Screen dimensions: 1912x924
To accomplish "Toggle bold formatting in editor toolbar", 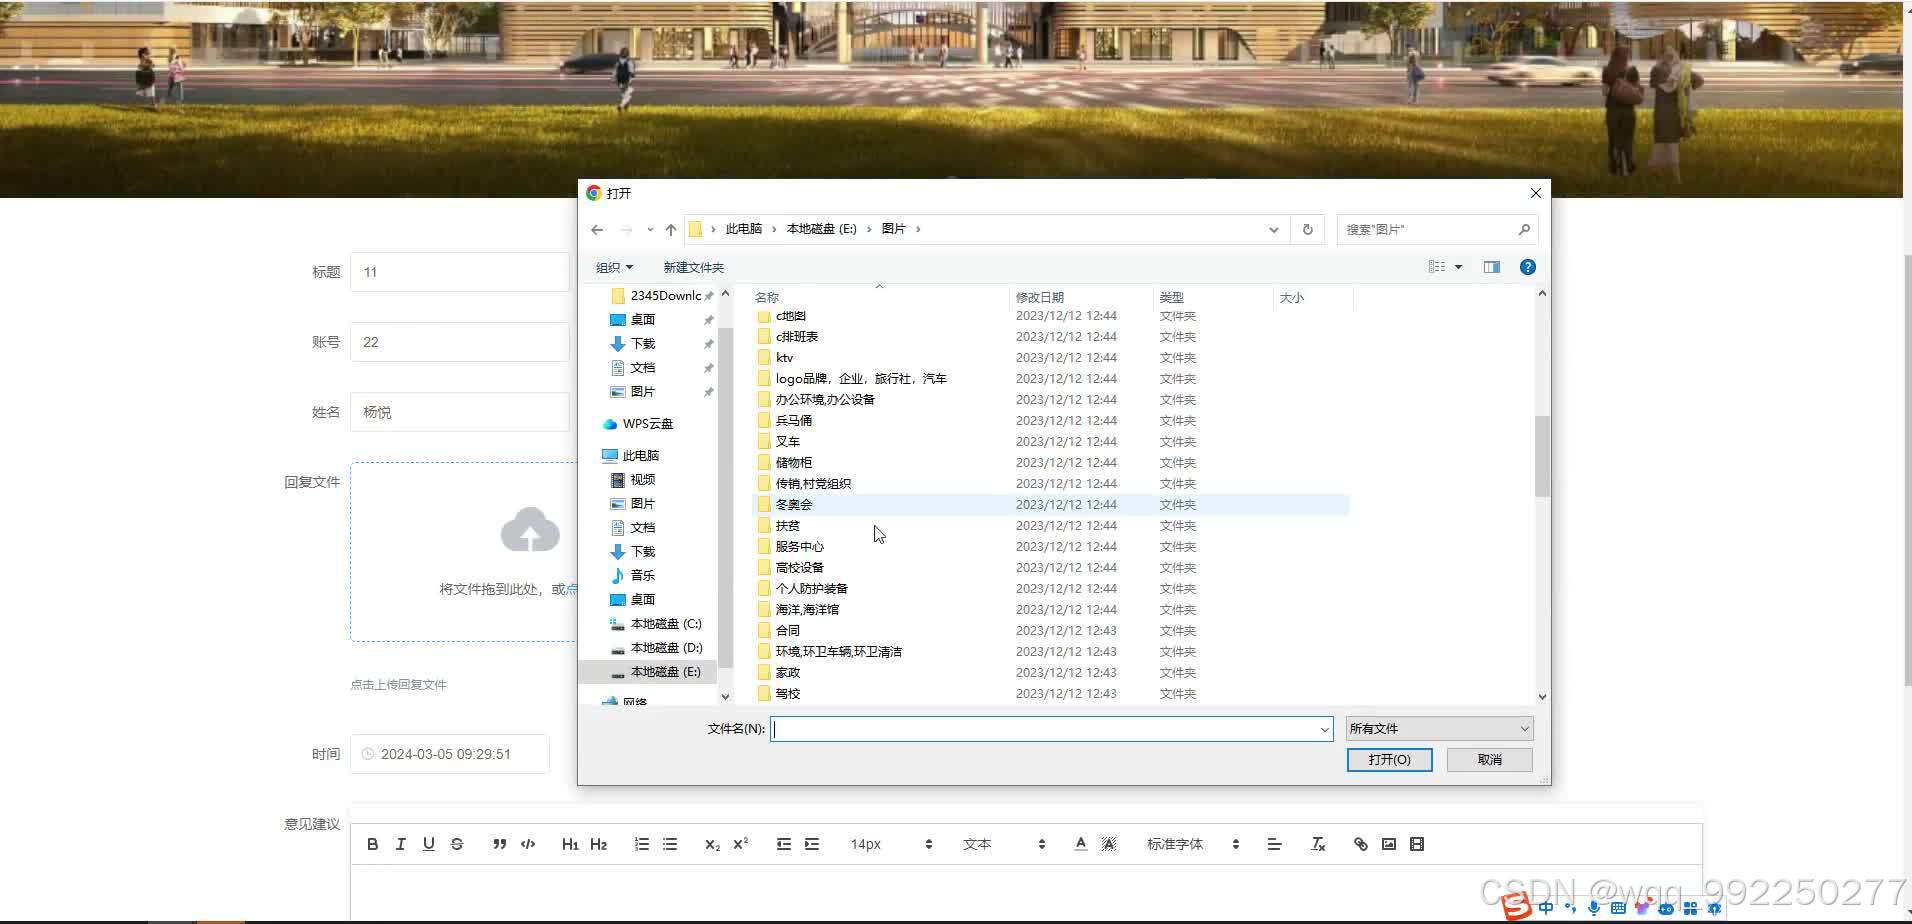I will (372, 844).
